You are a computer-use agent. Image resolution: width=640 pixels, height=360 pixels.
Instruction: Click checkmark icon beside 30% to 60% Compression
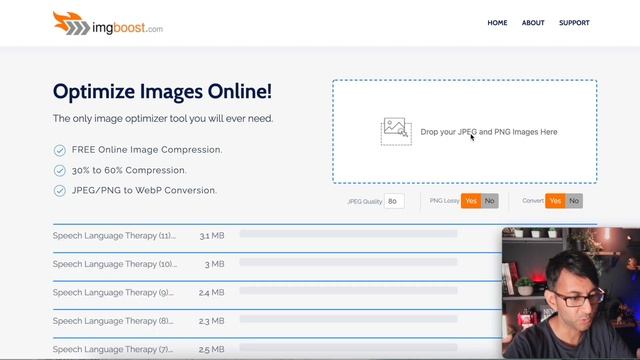60,170
